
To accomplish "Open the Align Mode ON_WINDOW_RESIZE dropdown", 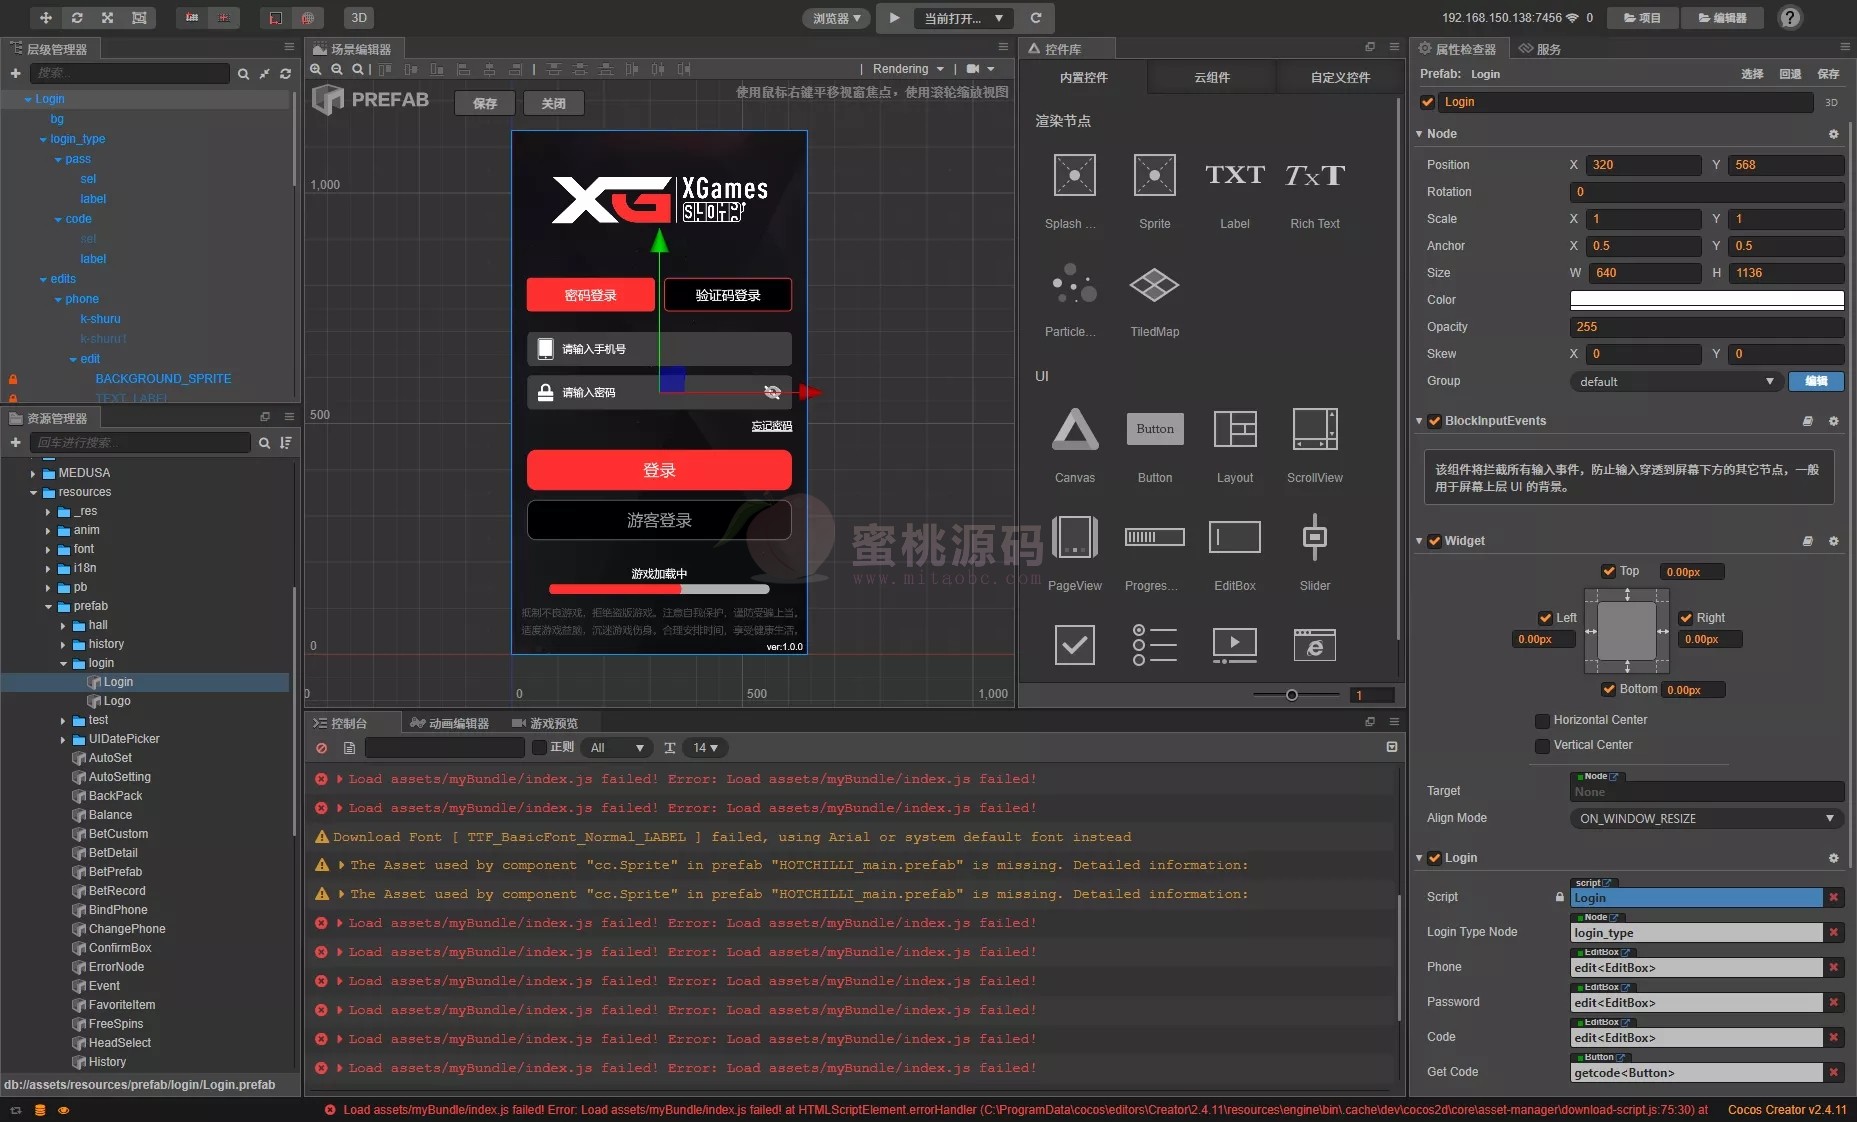I will coord(1706,818).
